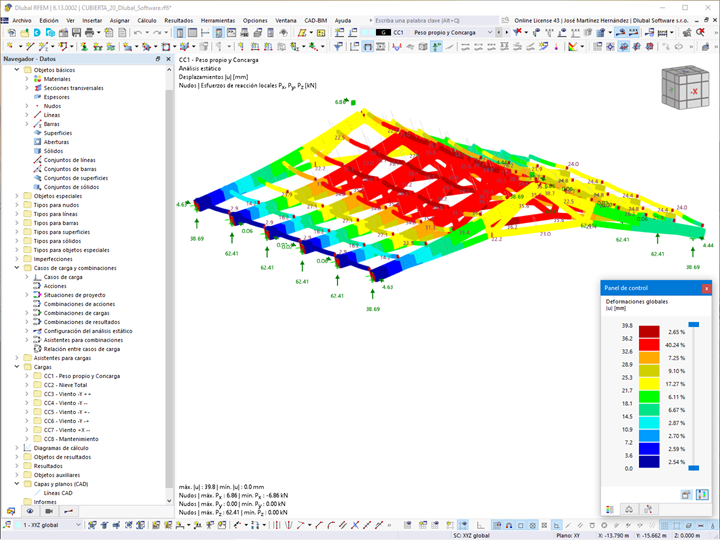Viewport: 720px width, 540px height.
Task: Click the find with red X icon
Action: point(700,32)
